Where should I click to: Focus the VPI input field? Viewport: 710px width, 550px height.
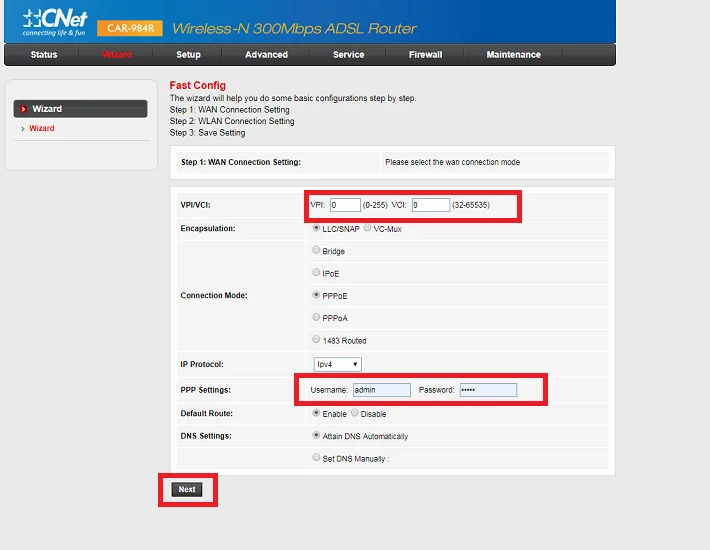pyautogui.click(x=345, y=205)
